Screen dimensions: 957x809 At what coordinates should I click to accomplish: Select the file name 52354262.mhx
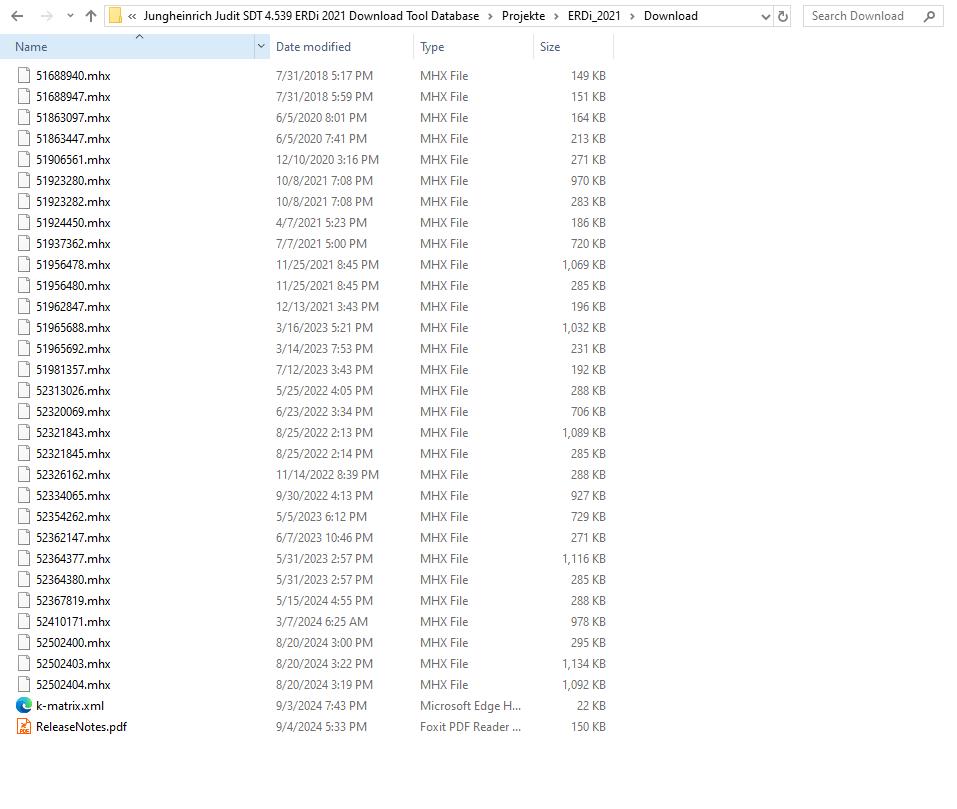(x=73, y=516)
